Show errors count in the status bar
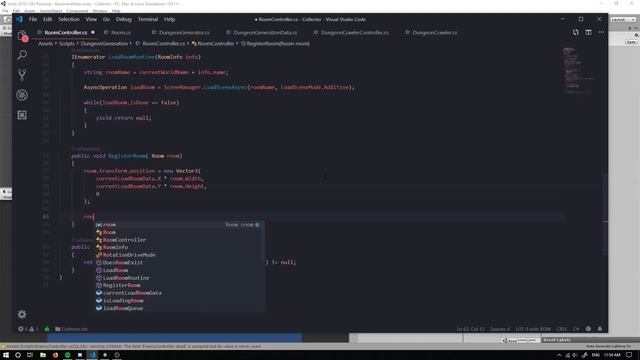The image size is (640, 360). [22, 329]
